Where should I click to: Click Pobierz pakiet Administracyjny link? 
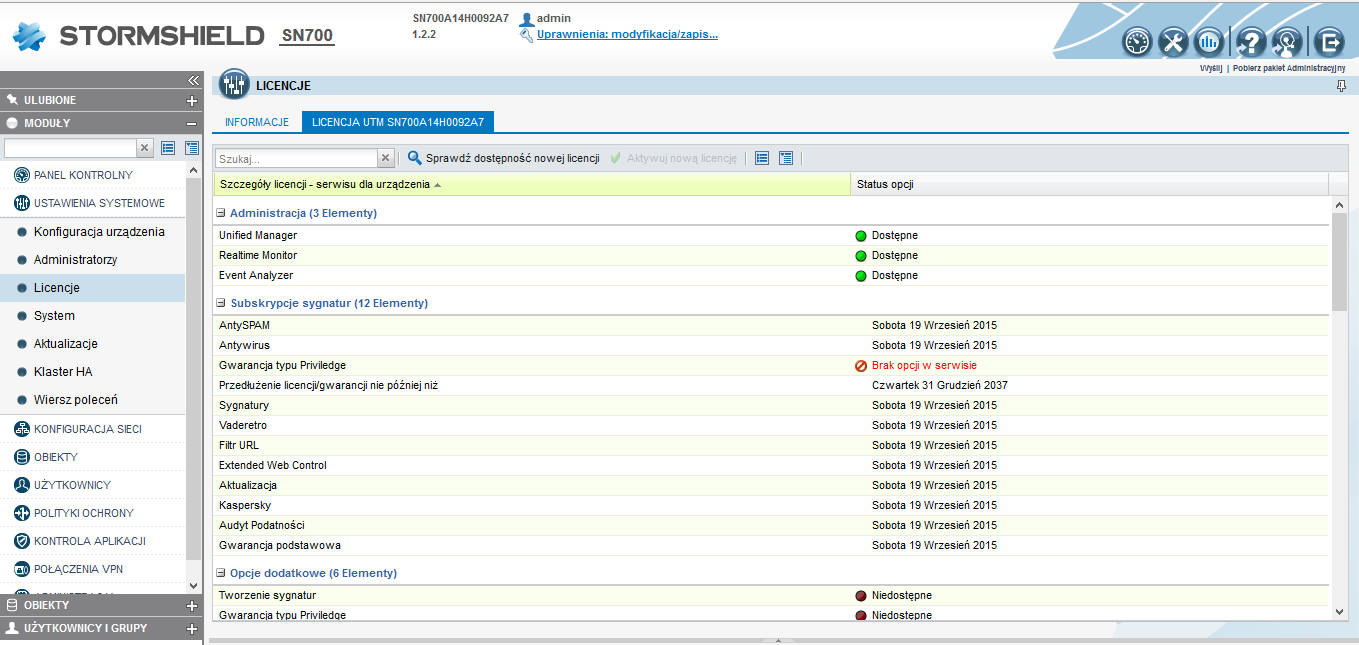tap(1289, 68)
